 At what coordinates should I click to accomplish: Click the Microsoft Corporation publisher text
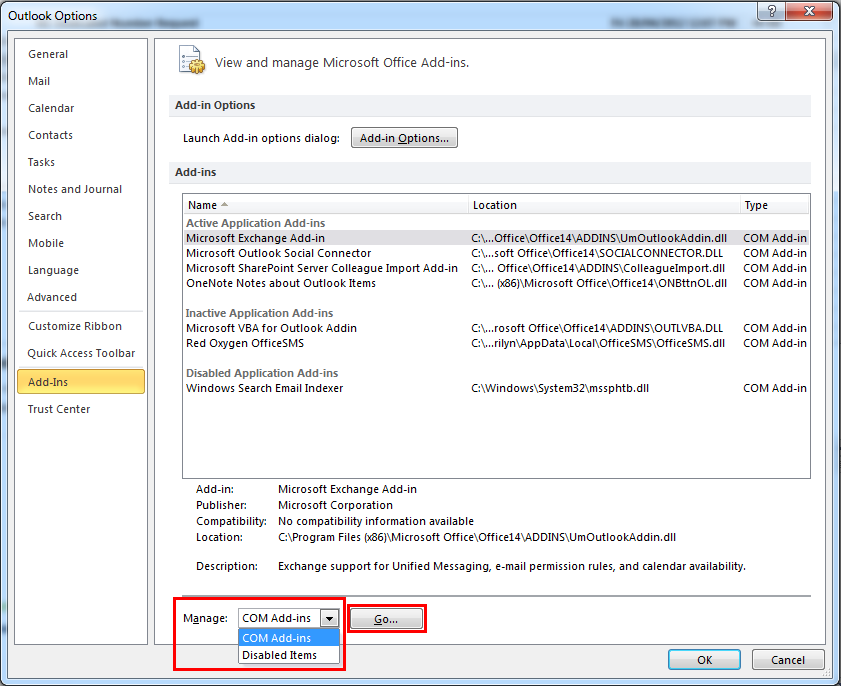coord(335,505)
